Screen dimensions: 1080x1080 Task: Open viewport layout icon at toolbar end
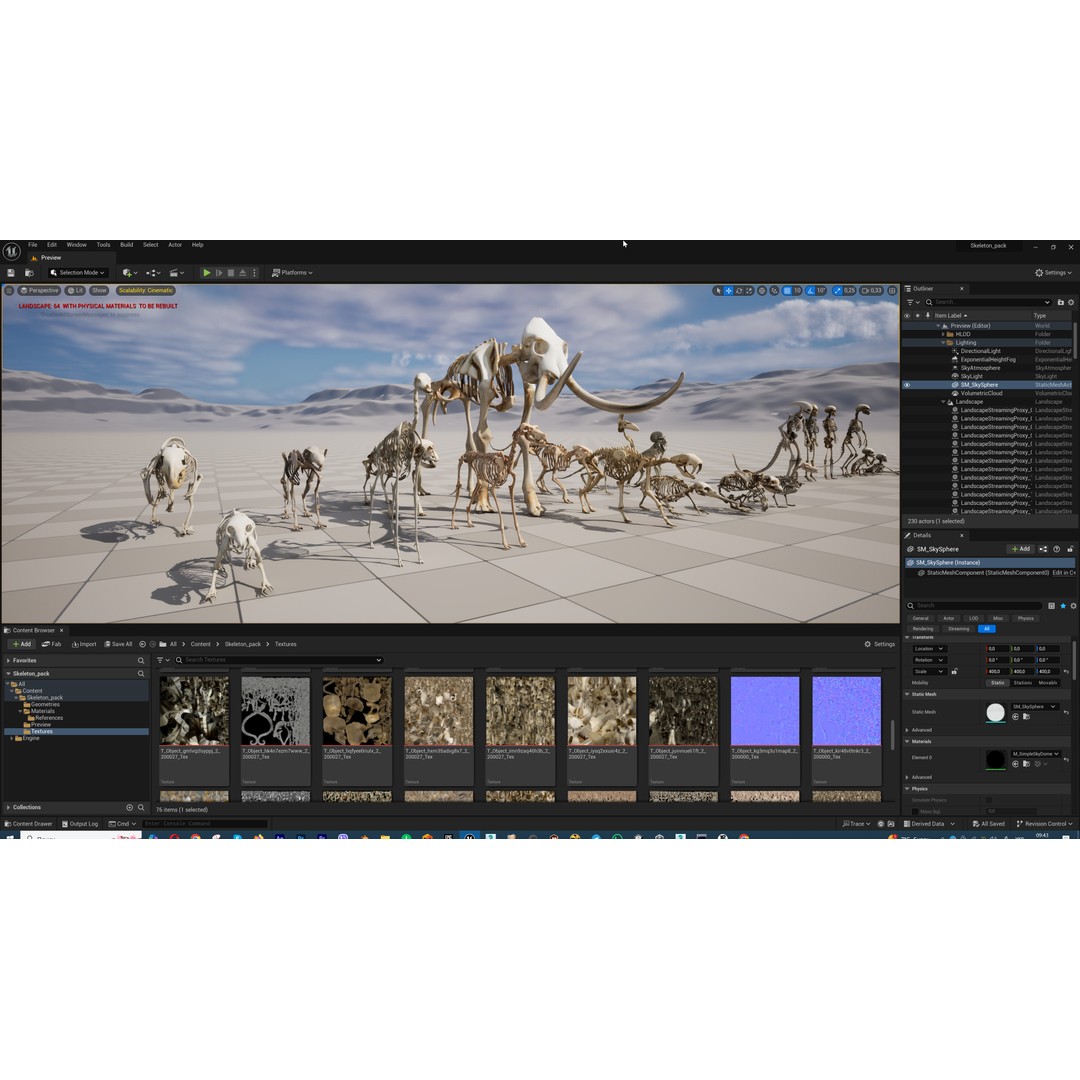[892, 291]
